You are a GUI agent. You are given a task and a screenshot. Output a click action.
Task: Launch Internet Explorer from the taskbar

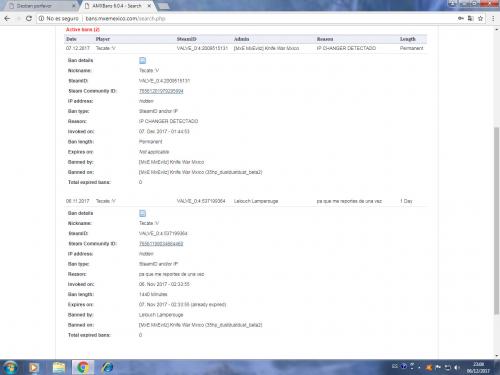pos(107,367)
